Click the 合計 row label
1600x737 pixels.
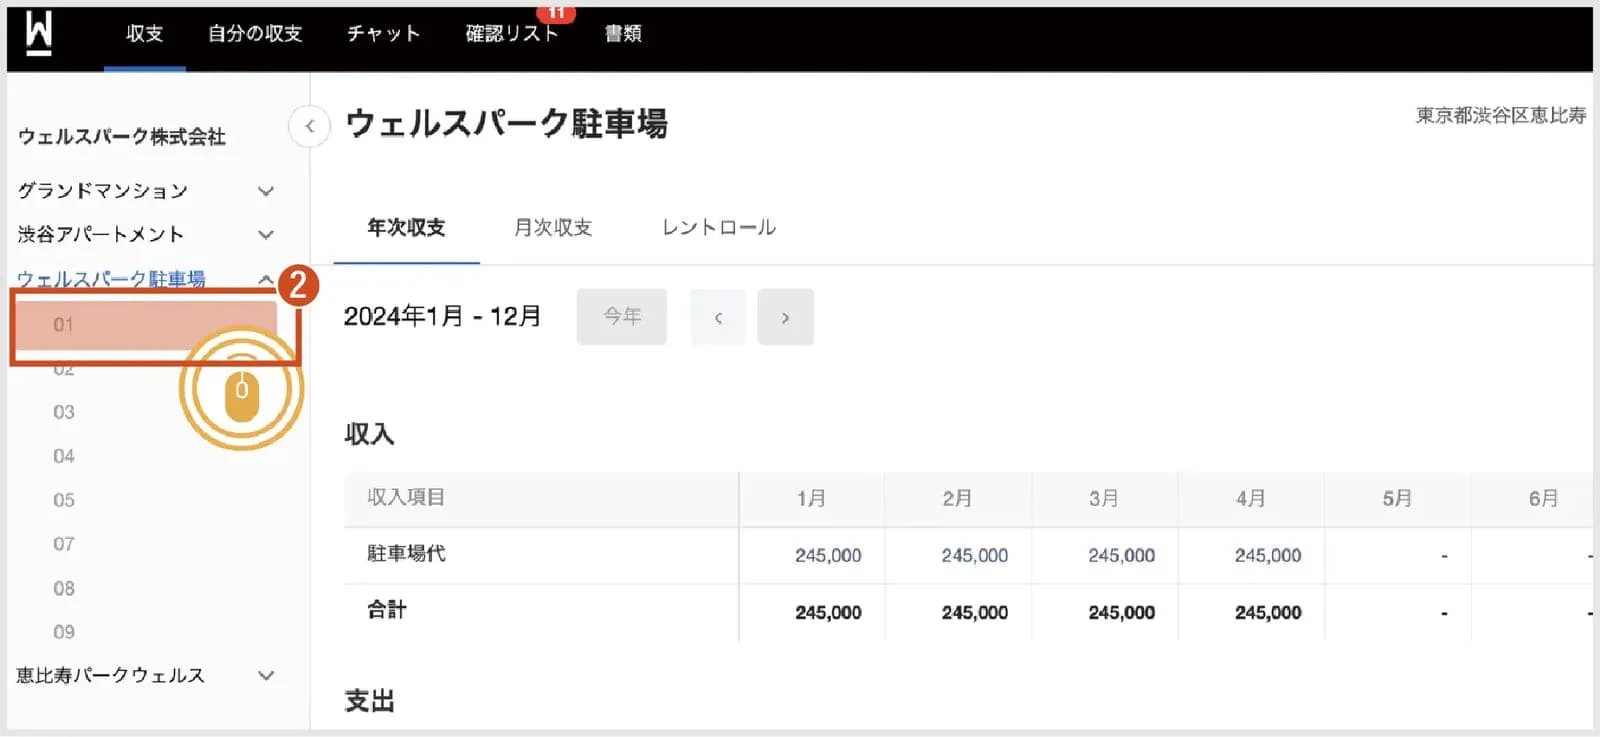pos(387,610)
